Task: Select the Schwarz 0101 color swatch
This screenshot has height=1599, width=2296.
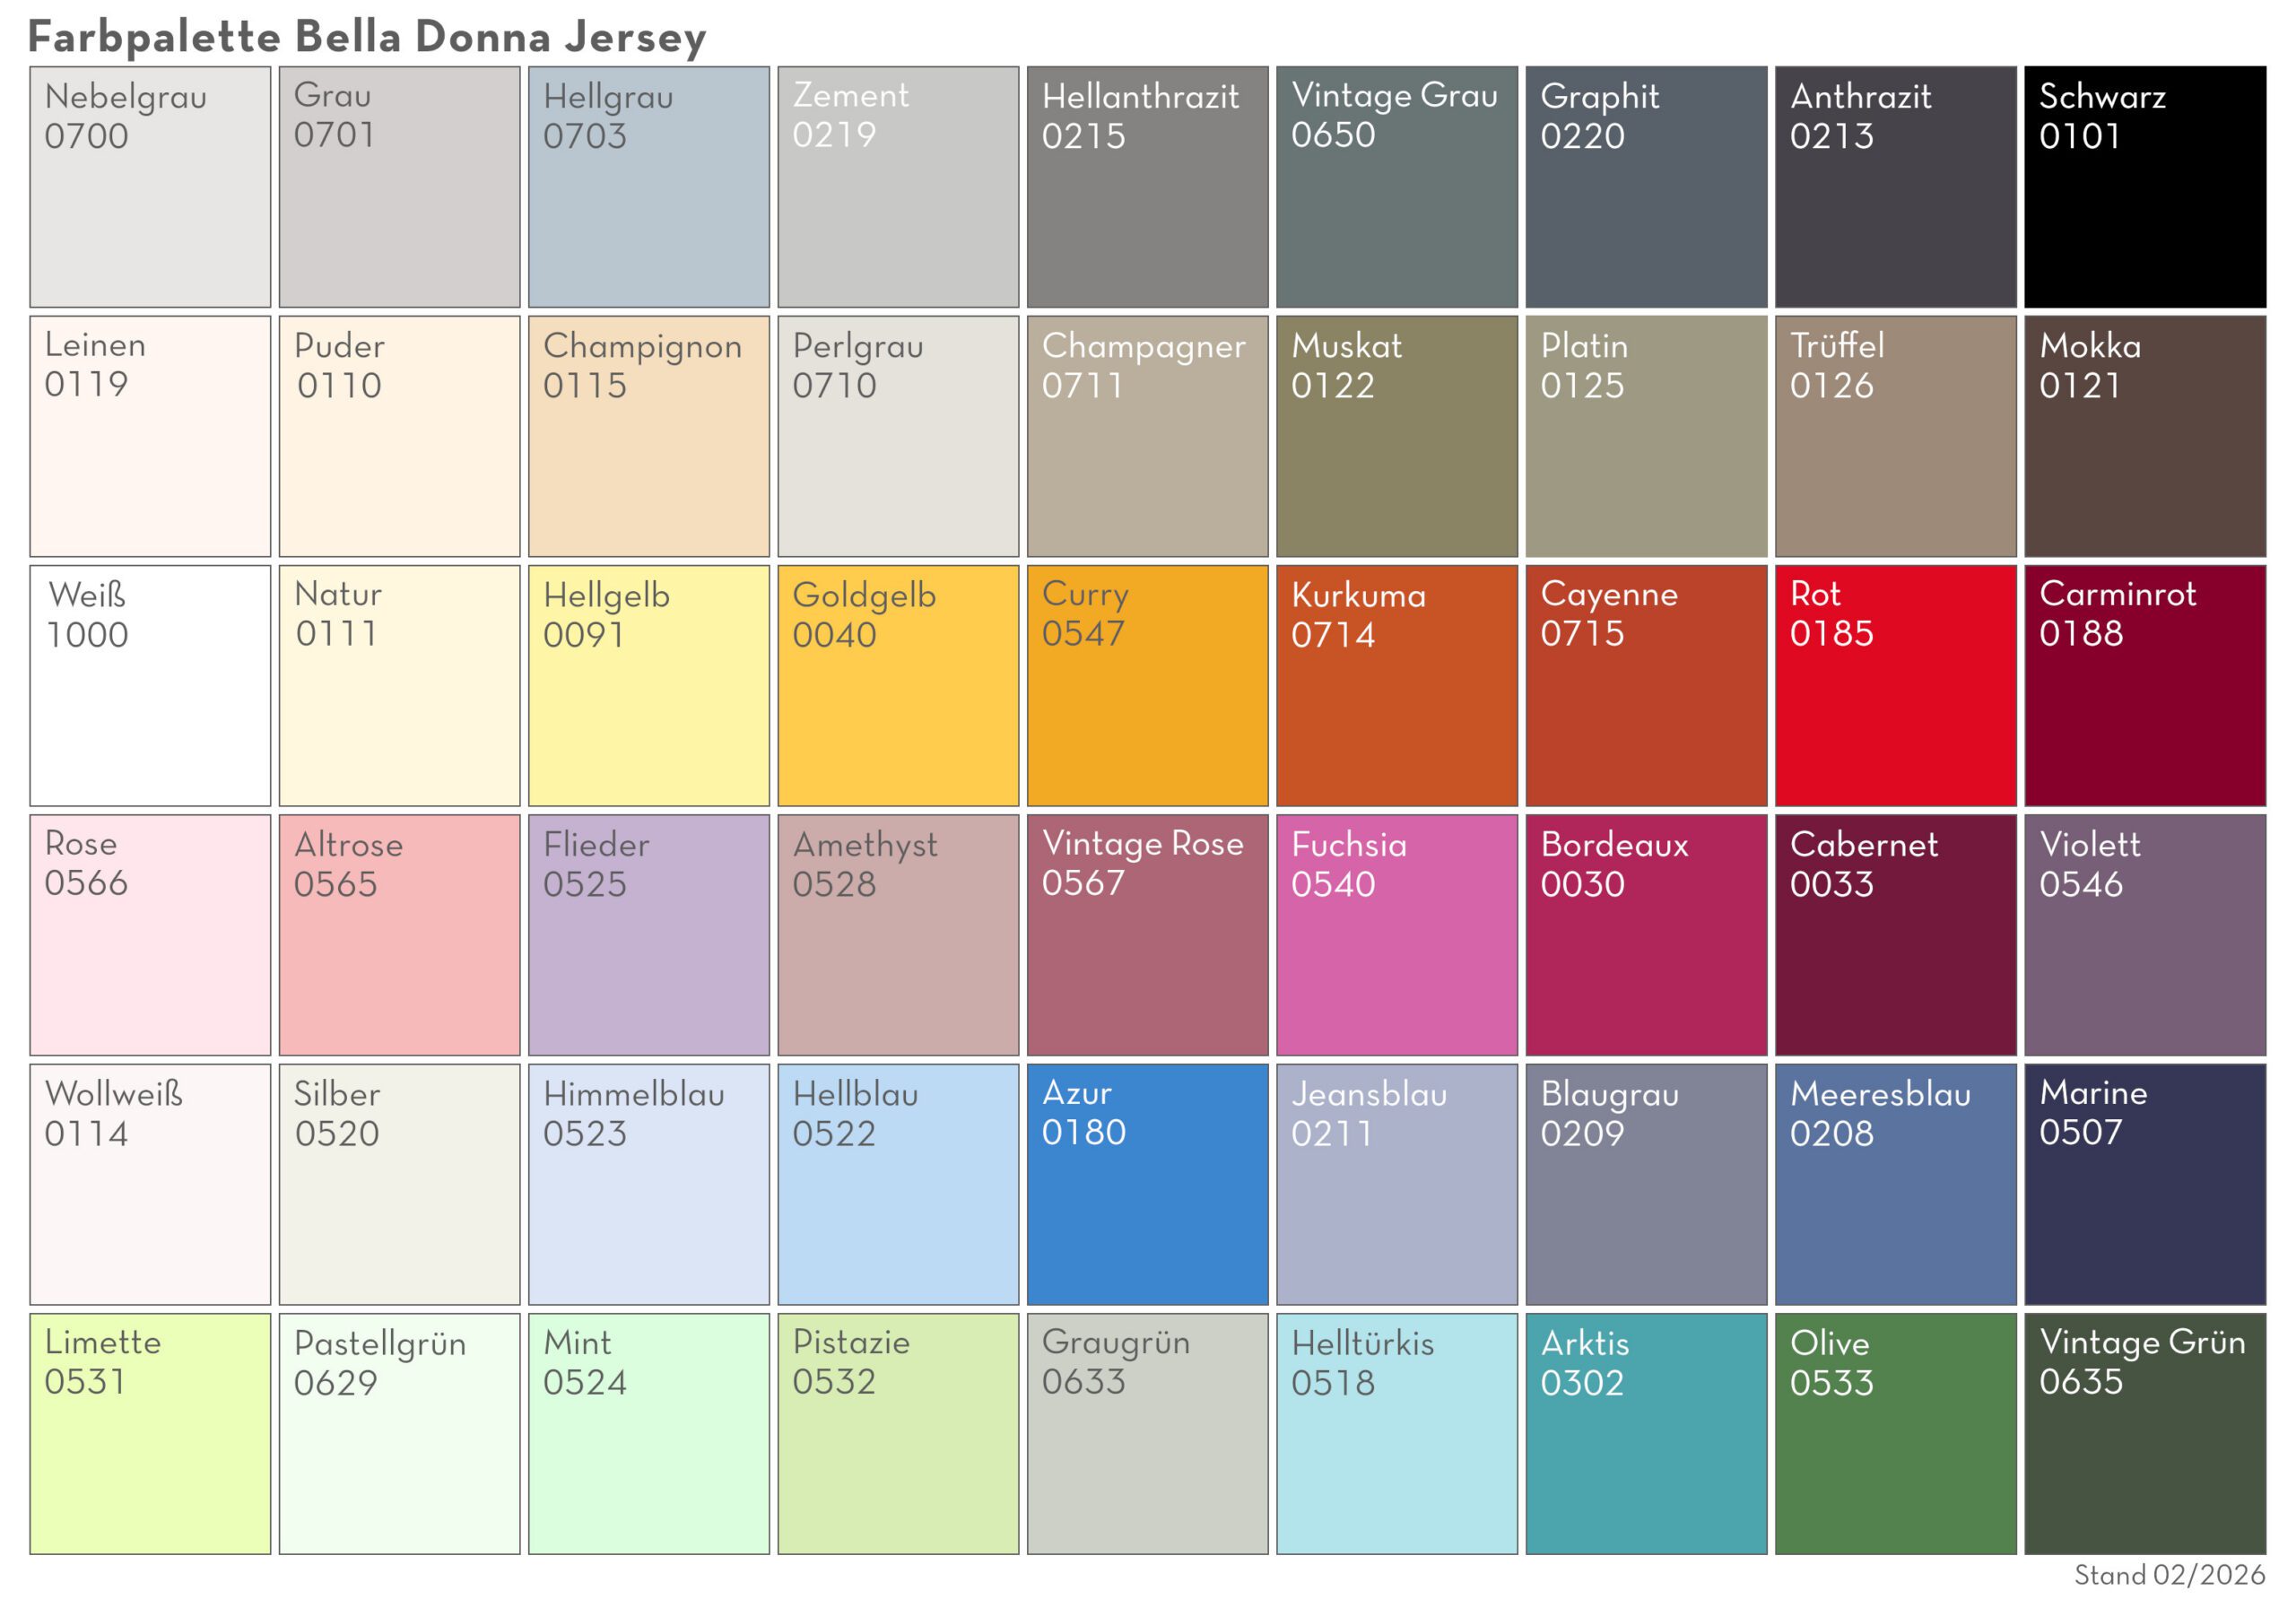Action: tap(2140, 185)
